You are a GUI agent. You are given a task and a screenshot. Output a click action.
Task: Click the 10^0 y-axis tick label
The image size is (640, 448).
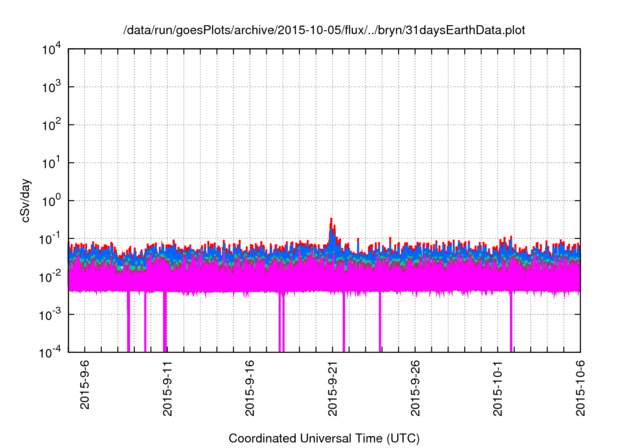52,200
